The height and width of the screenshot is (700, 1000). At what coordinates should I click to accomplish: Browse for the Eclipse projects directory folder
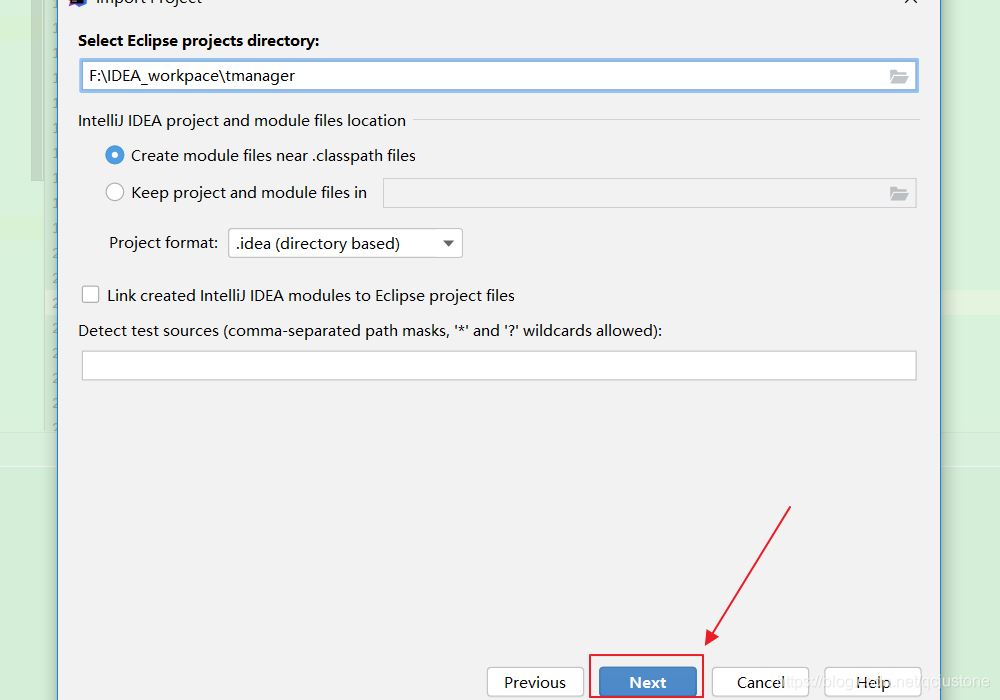point(899,76)
